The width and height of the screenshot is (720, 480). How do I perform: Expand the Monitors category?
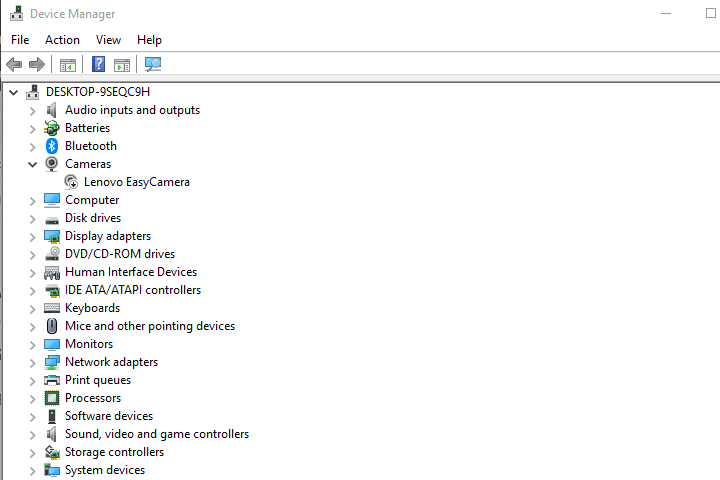(x=32, y=344)
